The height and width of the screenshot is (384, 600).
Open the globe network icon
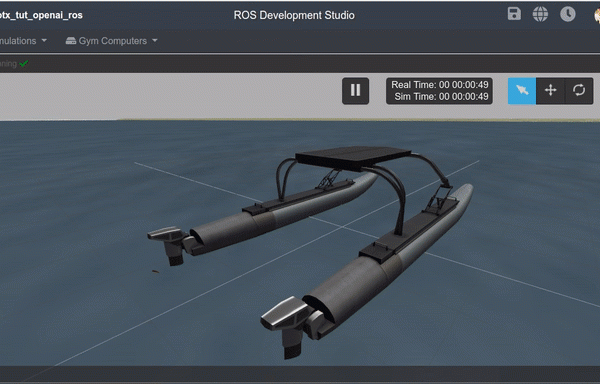pyautogui.click(x=540, y=15)
